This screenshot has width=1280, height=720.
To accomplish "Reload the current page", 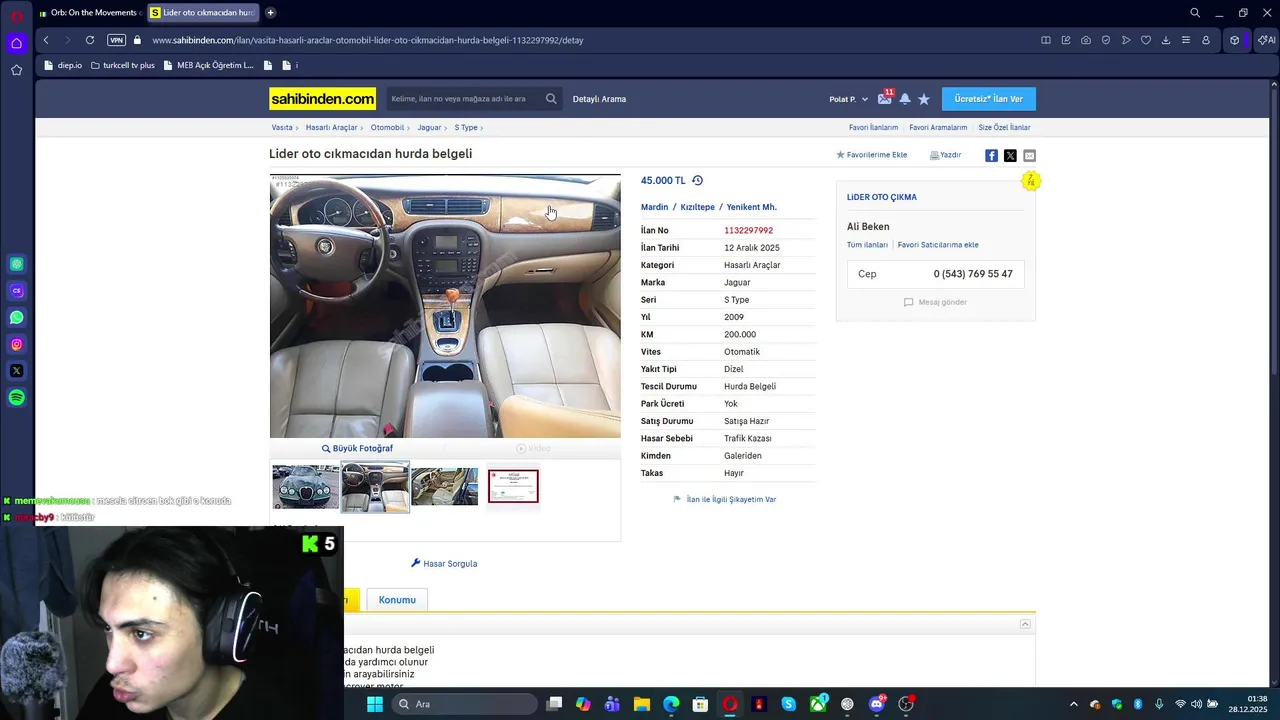I will [x=90, y=40].
